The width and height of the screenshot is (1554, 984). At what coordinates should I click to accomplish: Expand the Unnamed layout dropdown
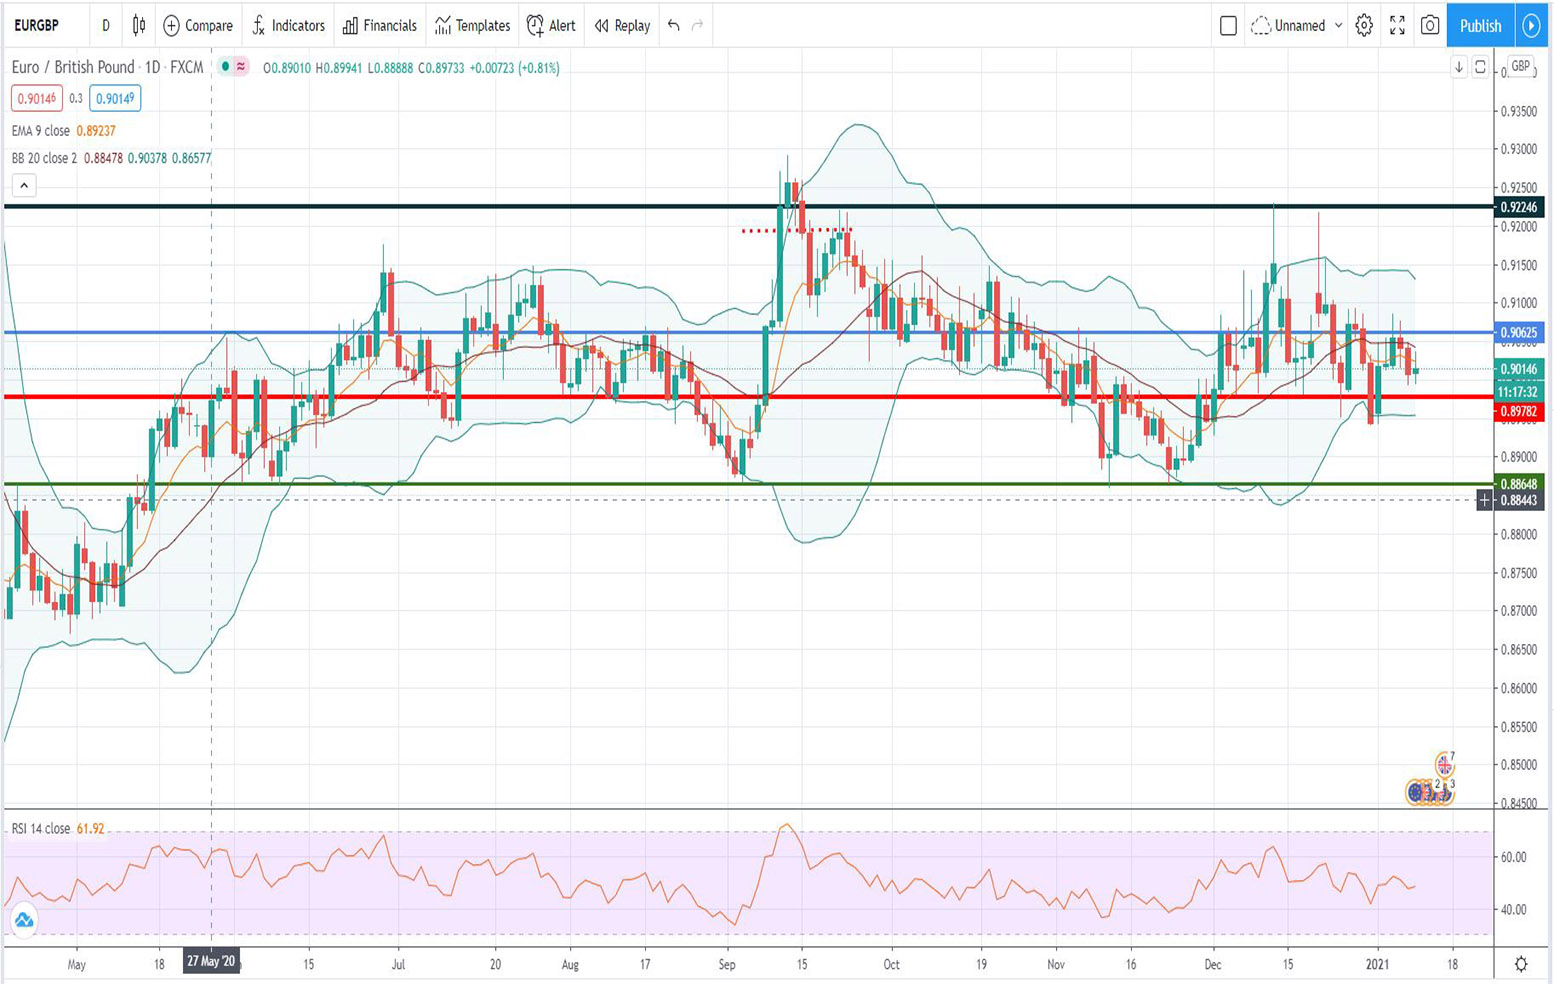[x=1337, y=25]
